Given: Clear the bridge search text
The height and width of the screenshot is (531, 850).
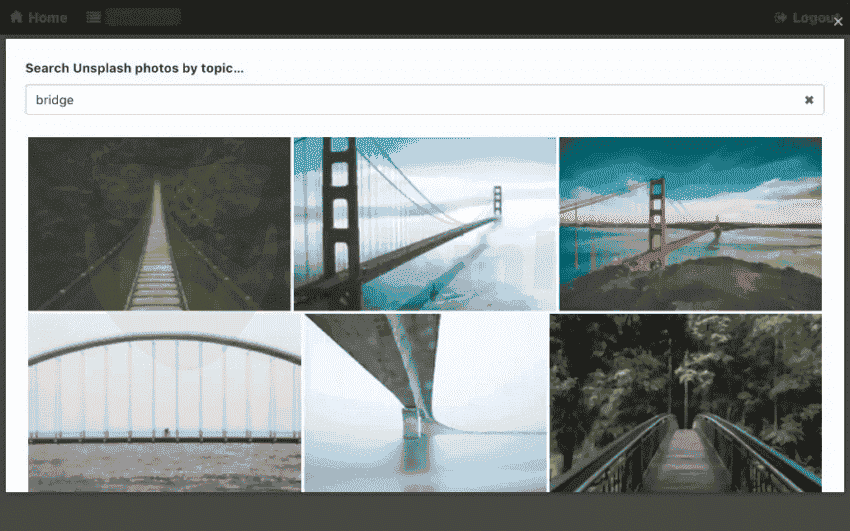Looking at the screenshot, I should coord(809,100).
